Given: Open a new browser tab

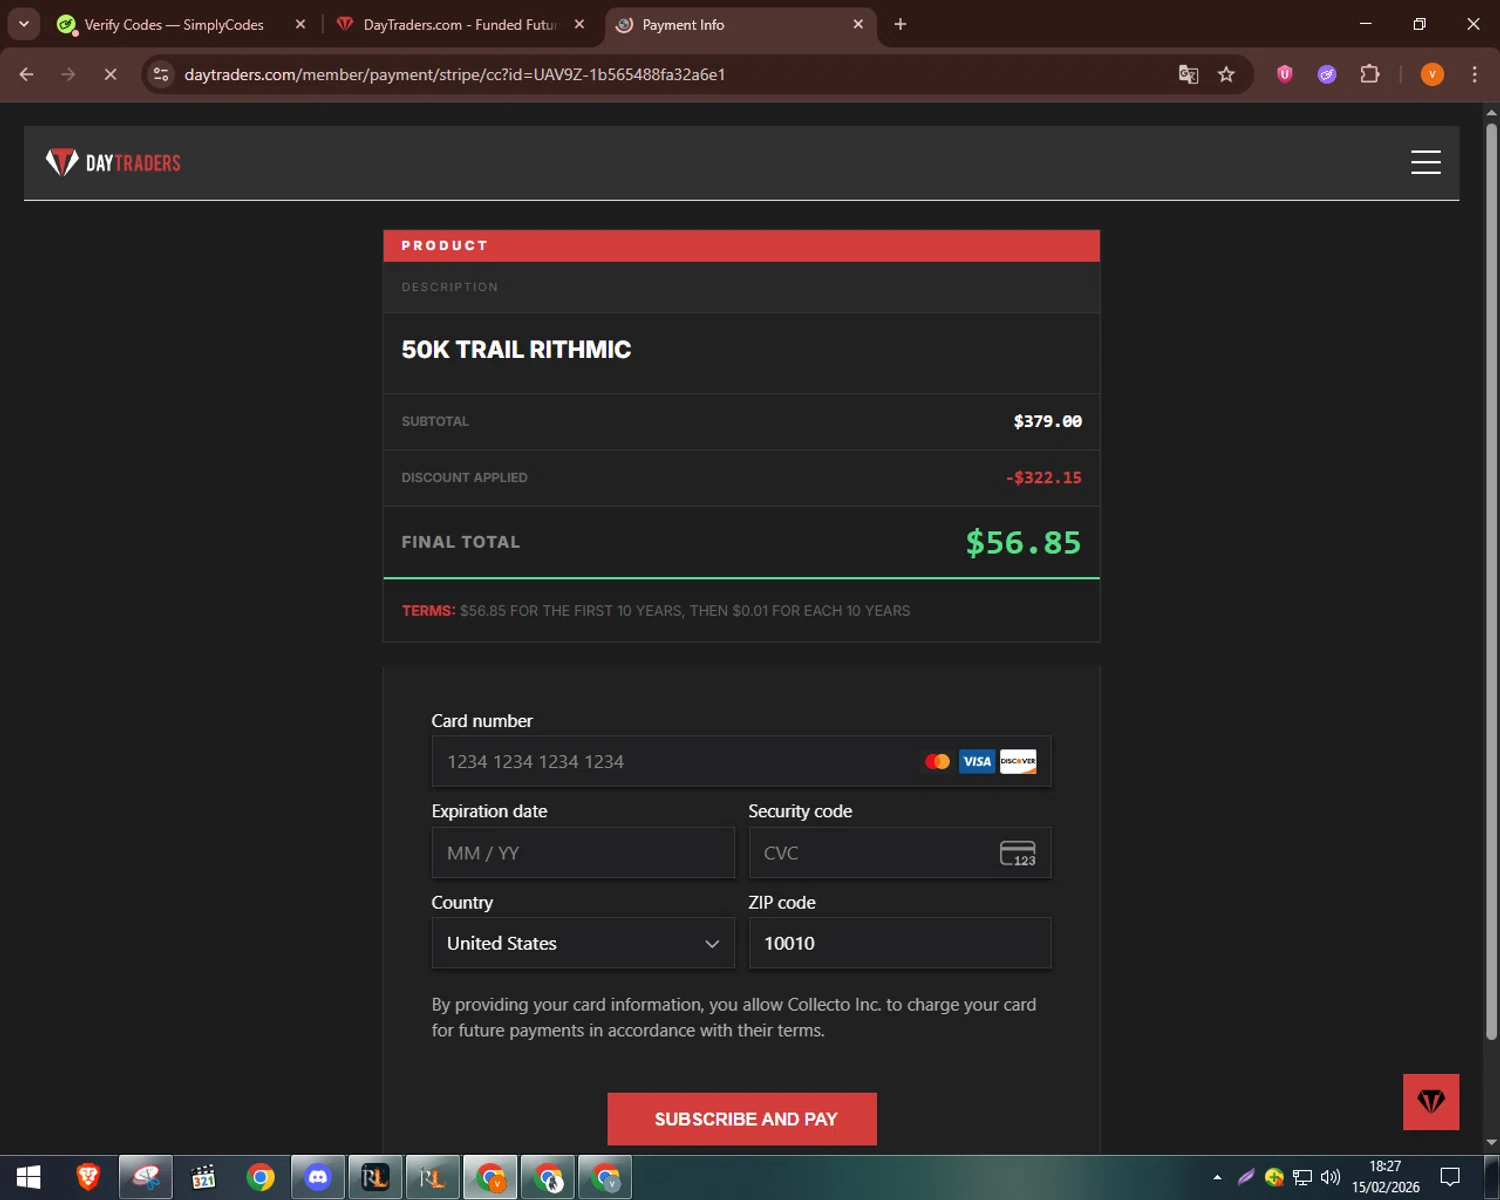Looking at the screenshot, I should coord(900,24).
